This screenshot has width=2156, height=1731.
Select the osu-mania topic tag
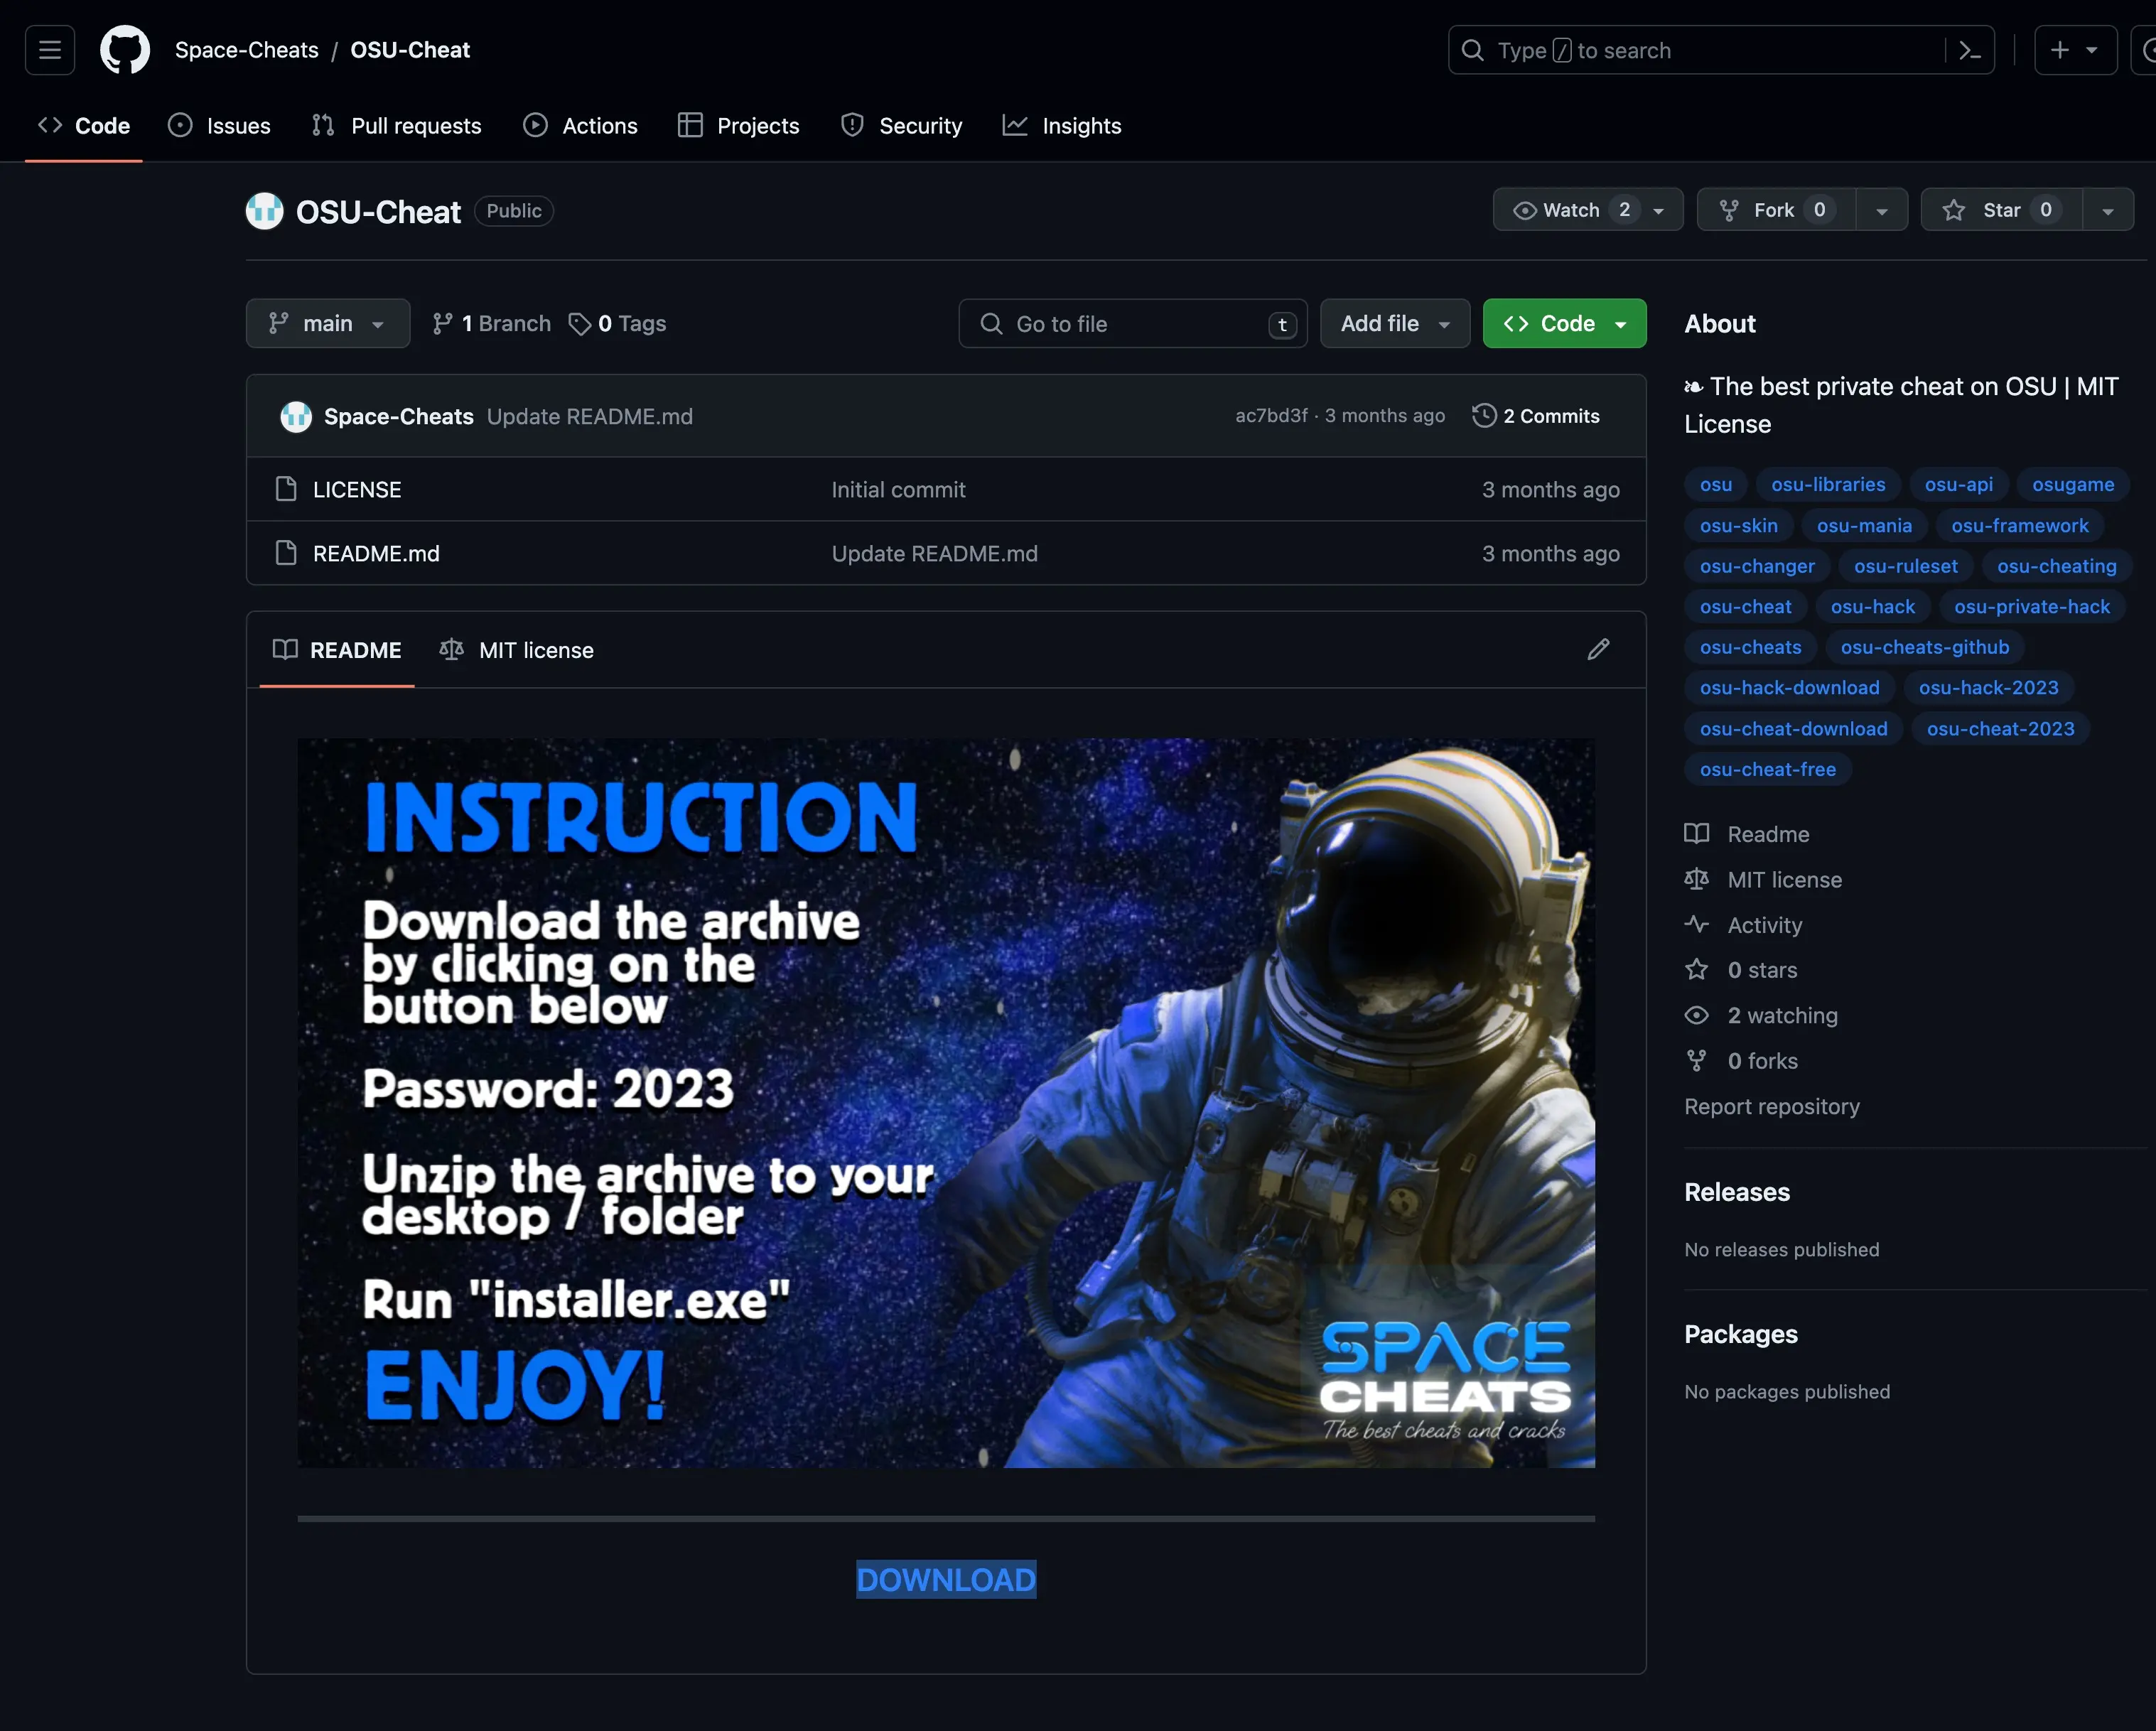click(1863, 525)
